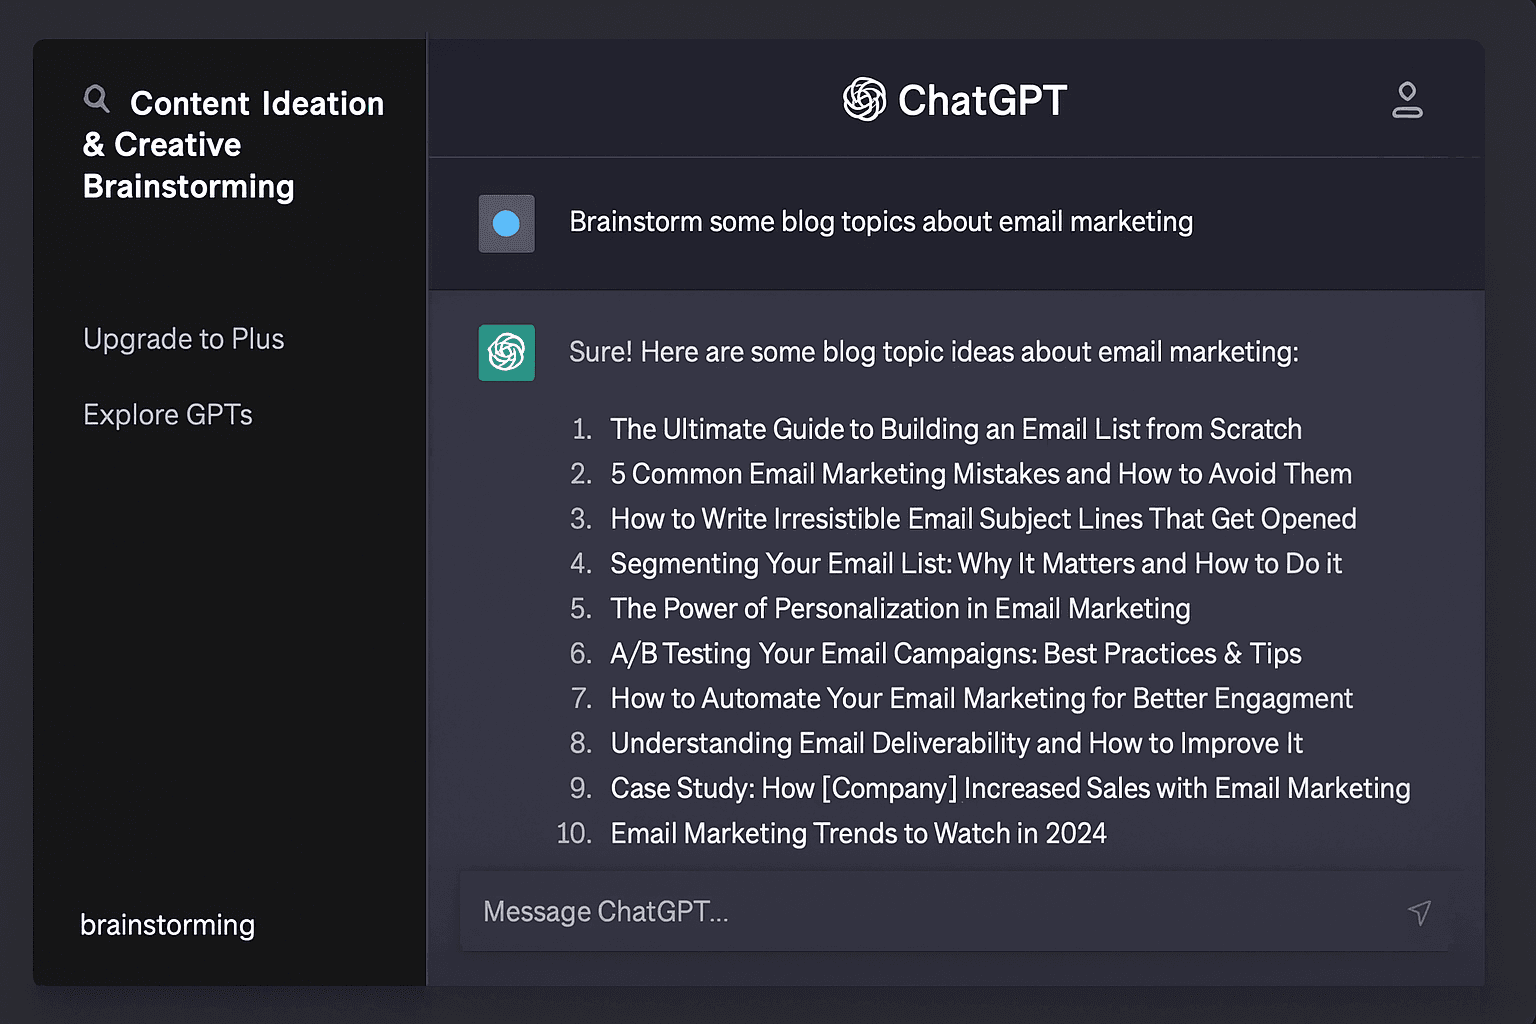Click the blue user avatar icon
This screenshot has height=1024, width=1536.
[506, 223]
